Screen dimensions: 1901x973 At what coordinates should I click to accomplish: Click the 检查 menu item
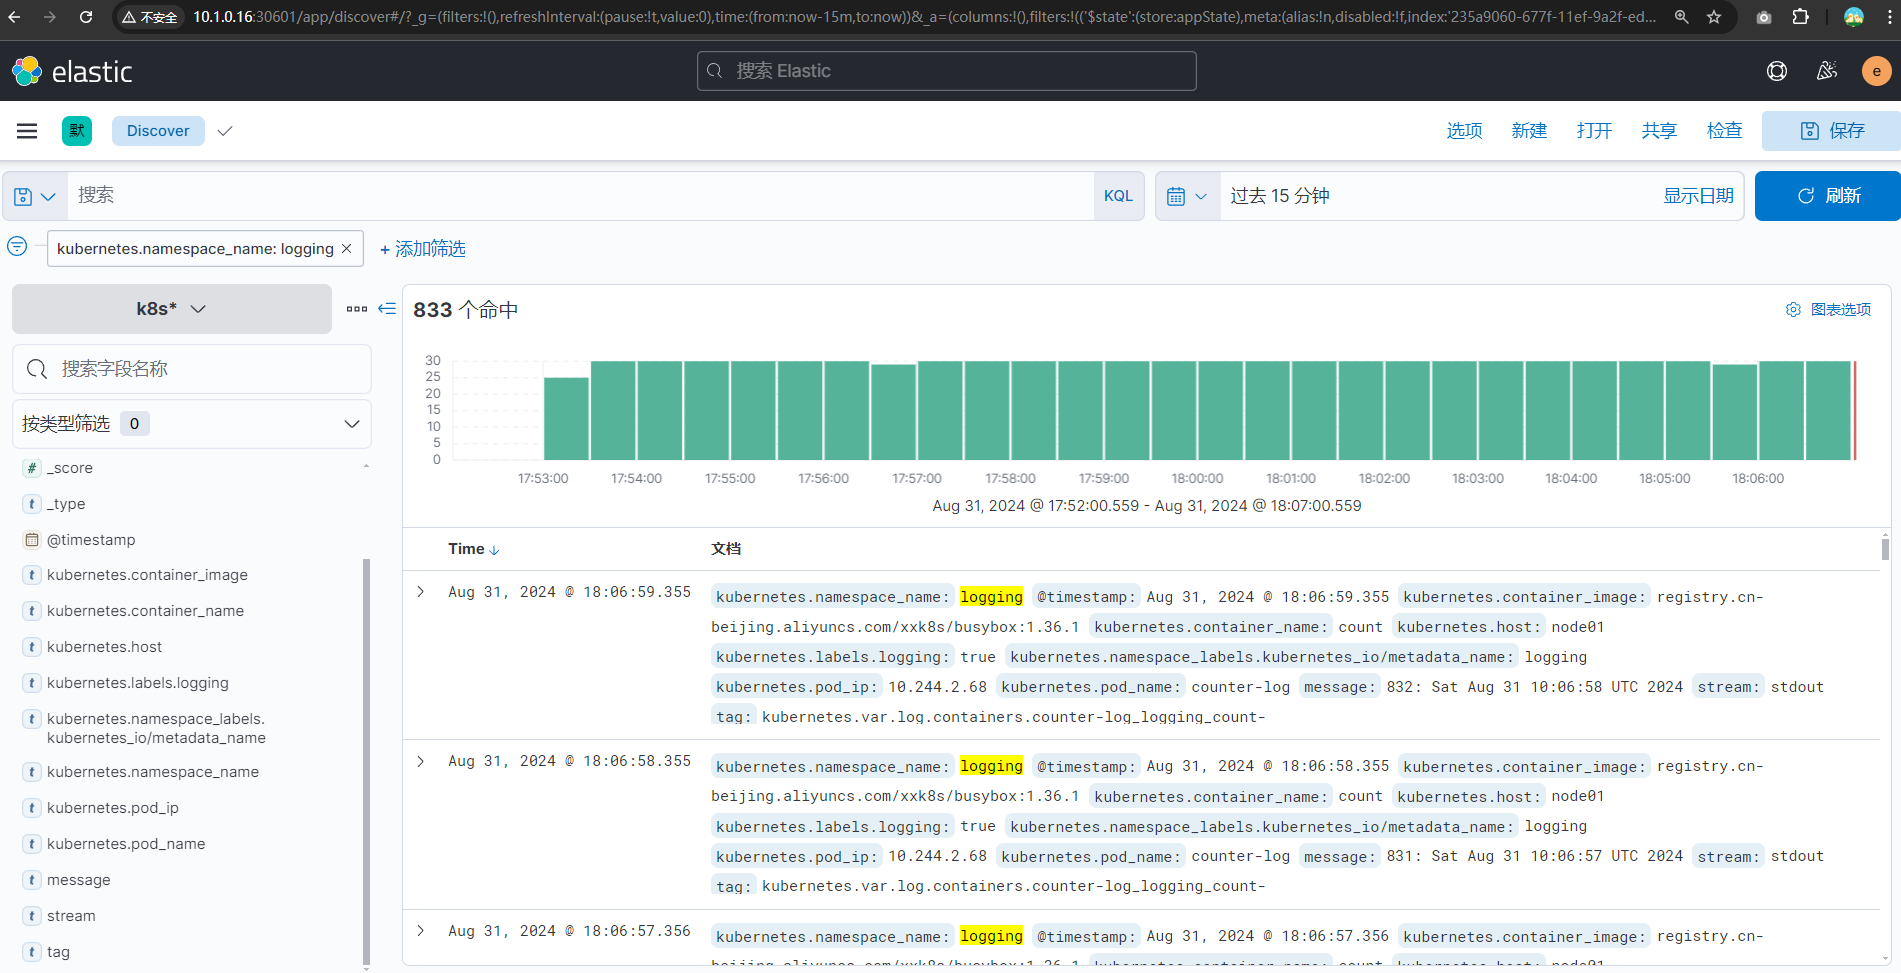tap(1724, 131)
